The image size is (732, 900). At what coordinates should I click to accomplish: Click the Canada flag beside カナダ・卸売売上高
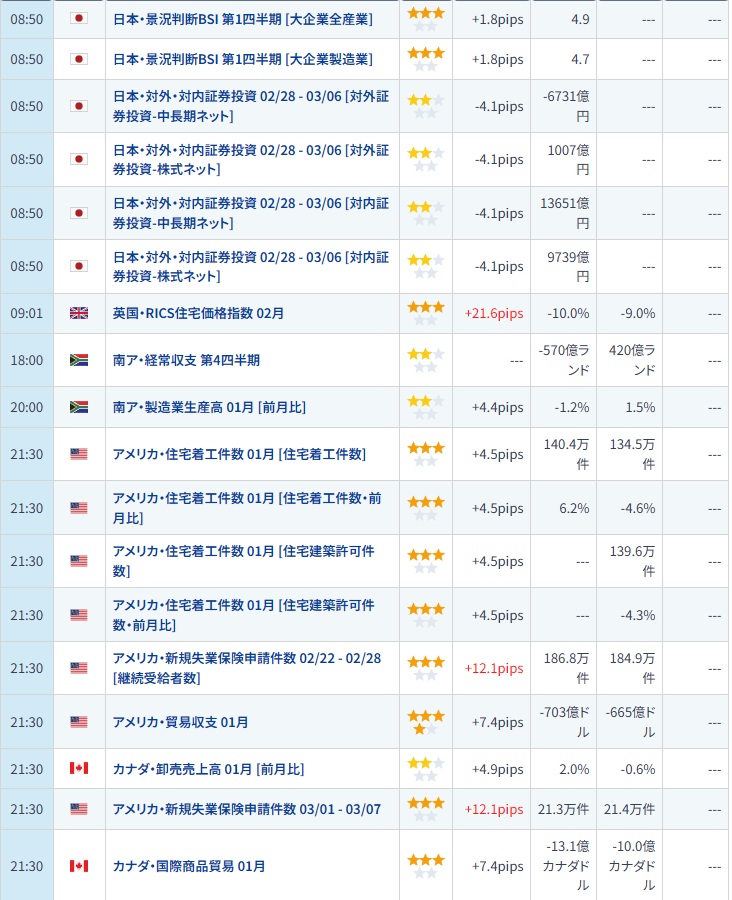click(x=79, y=768)
